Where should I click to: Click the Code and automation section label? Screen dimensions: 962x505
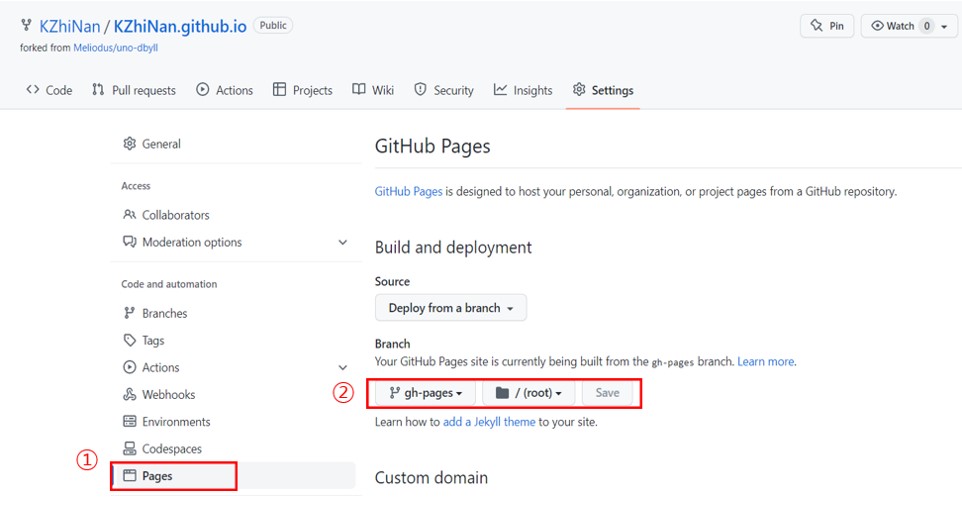click(x=169, y=284)
